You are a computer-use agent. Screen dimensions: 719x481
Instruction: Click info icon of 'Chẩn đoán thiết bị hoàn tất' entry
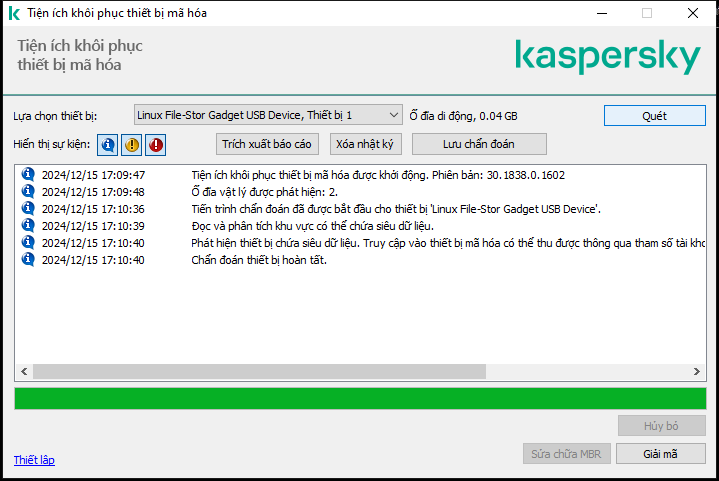28,259
